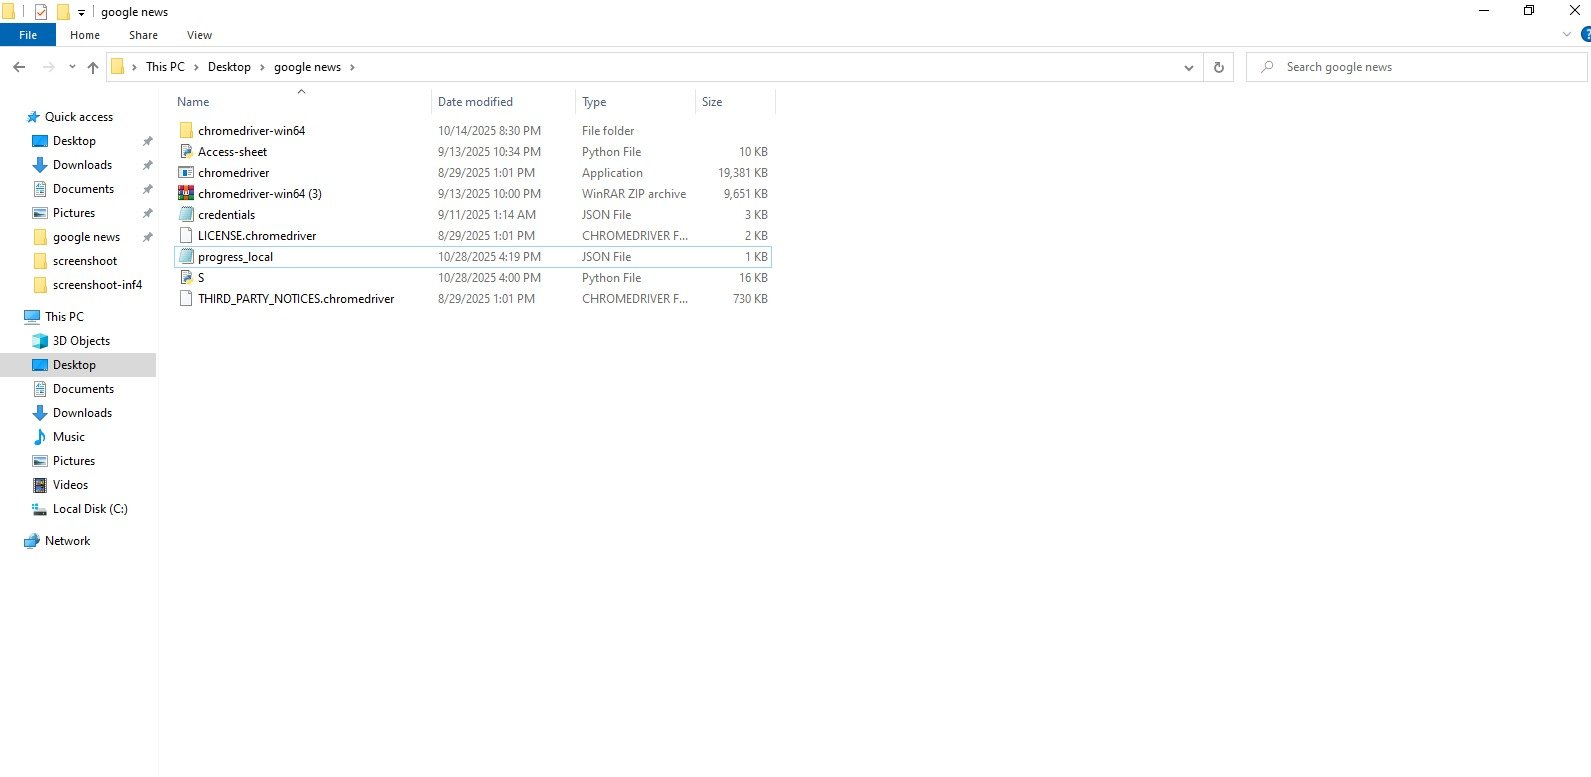The image size is (1591, 777).
Task: Click the Properties icon in title bar
Action: pos(41,12)
